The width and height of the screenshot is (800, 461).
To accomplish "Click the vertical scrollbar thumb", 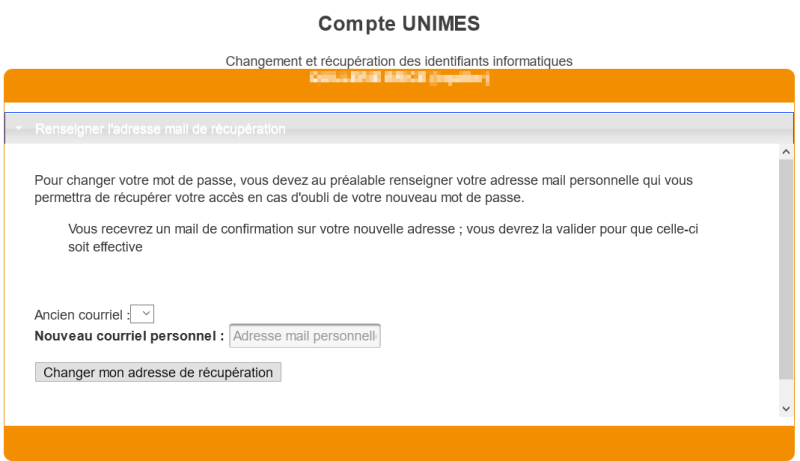I will [x=786, y=270].
